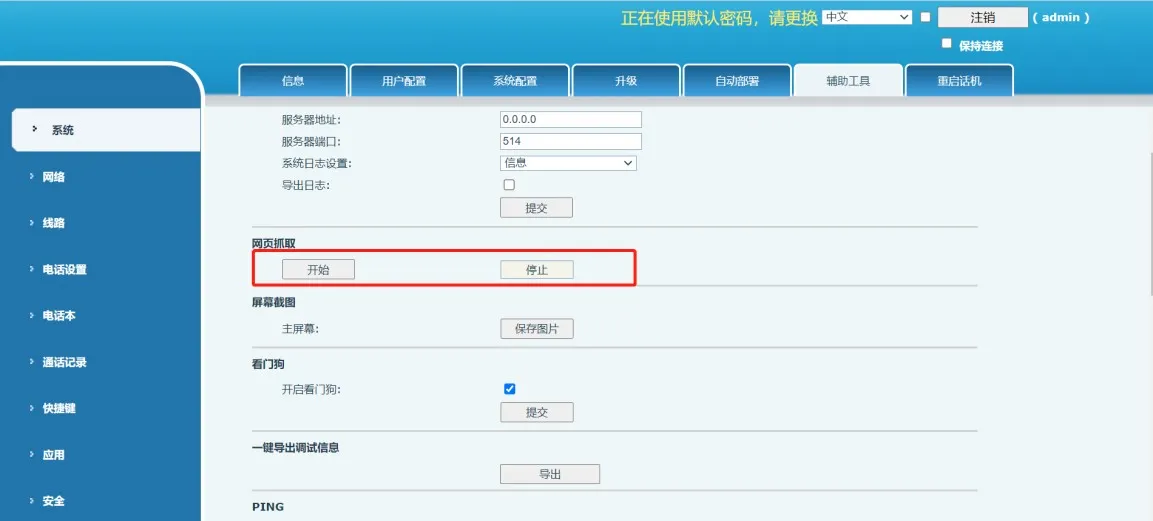
Task: Open the 中文 language dropdown
Action: tap(866, 17)
